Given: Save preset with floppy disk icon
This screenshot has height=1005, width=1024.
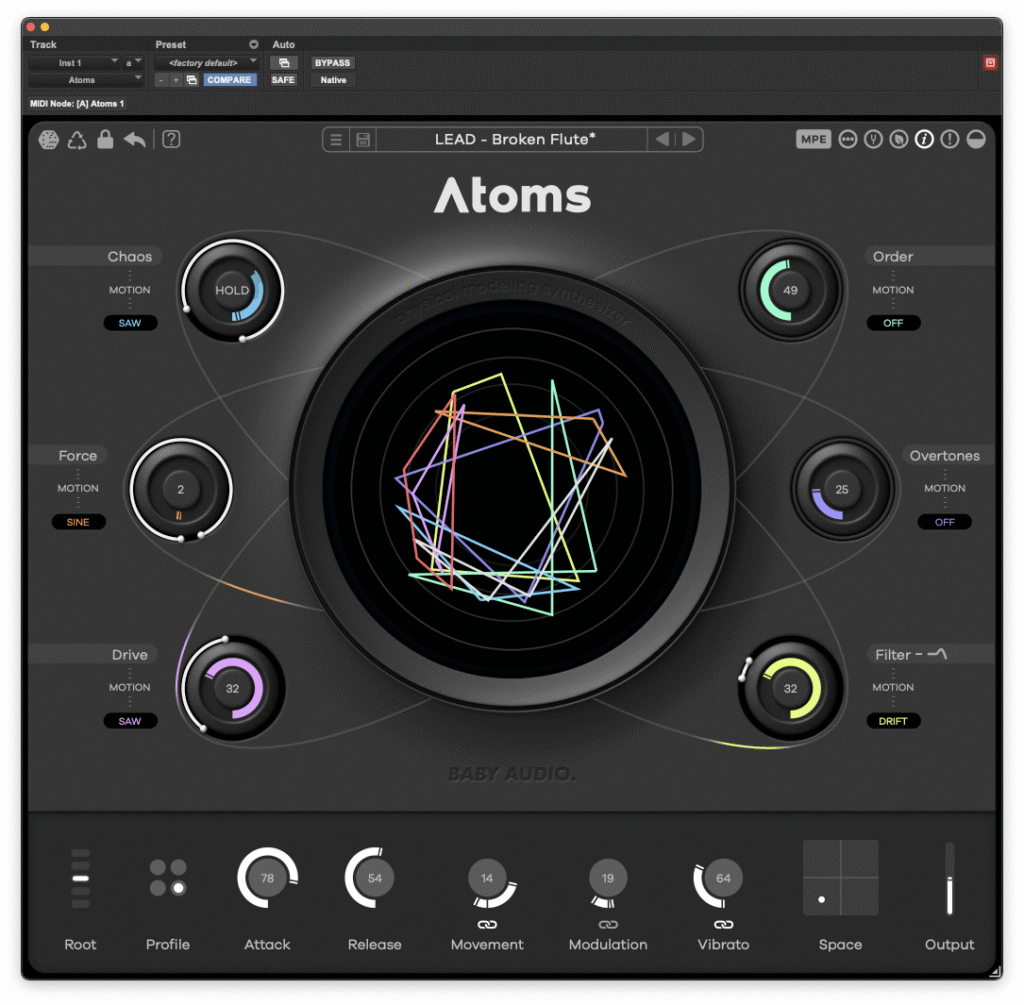Looking at the screenshot, I should pyautogui.click(x=363, y=140).
